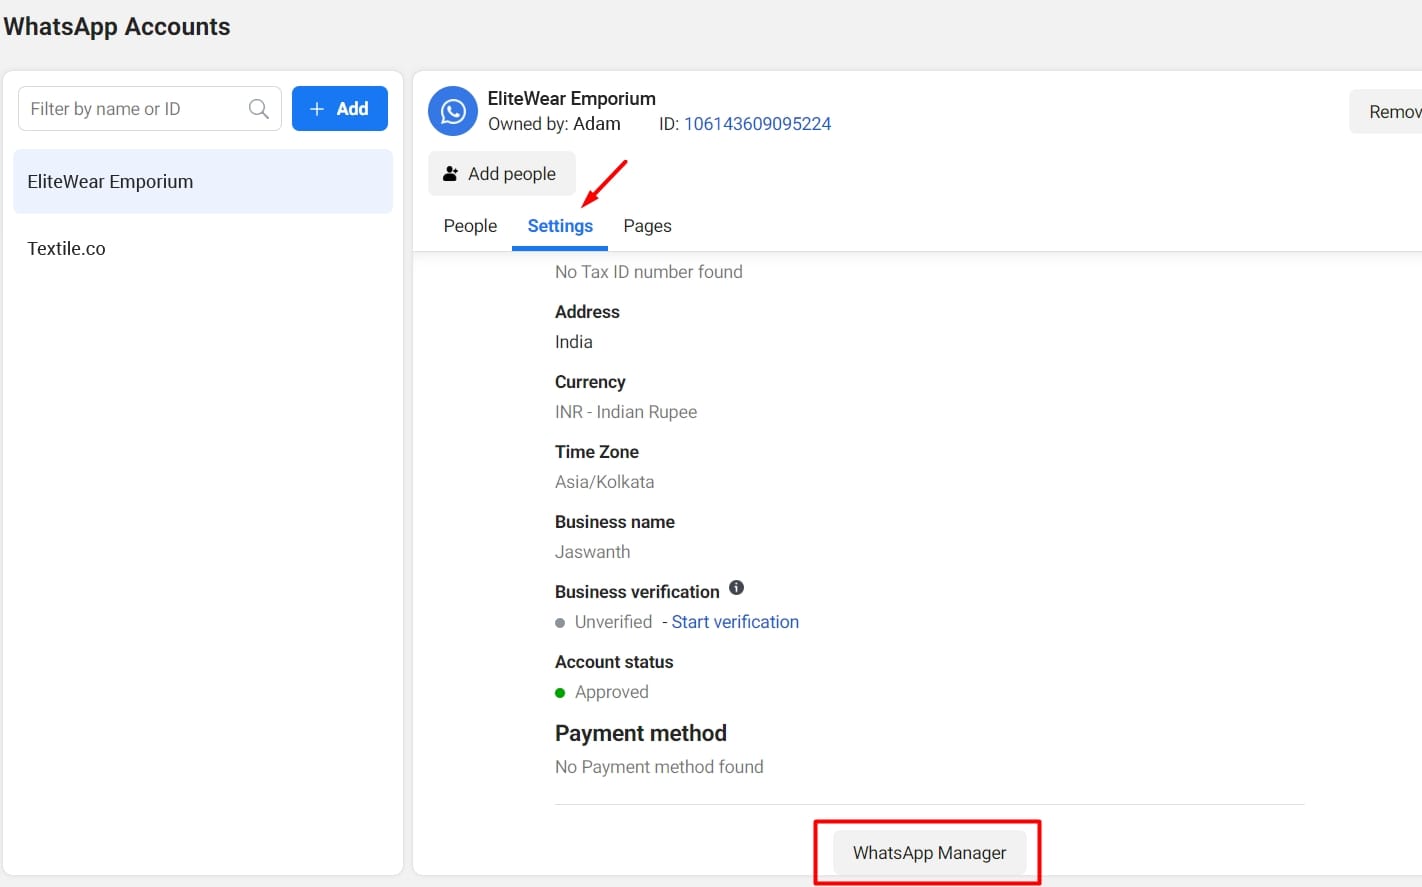Viewport: 1422px width, 887px height.
Task: Click the Address value 'India'
Action: point(574,342)
